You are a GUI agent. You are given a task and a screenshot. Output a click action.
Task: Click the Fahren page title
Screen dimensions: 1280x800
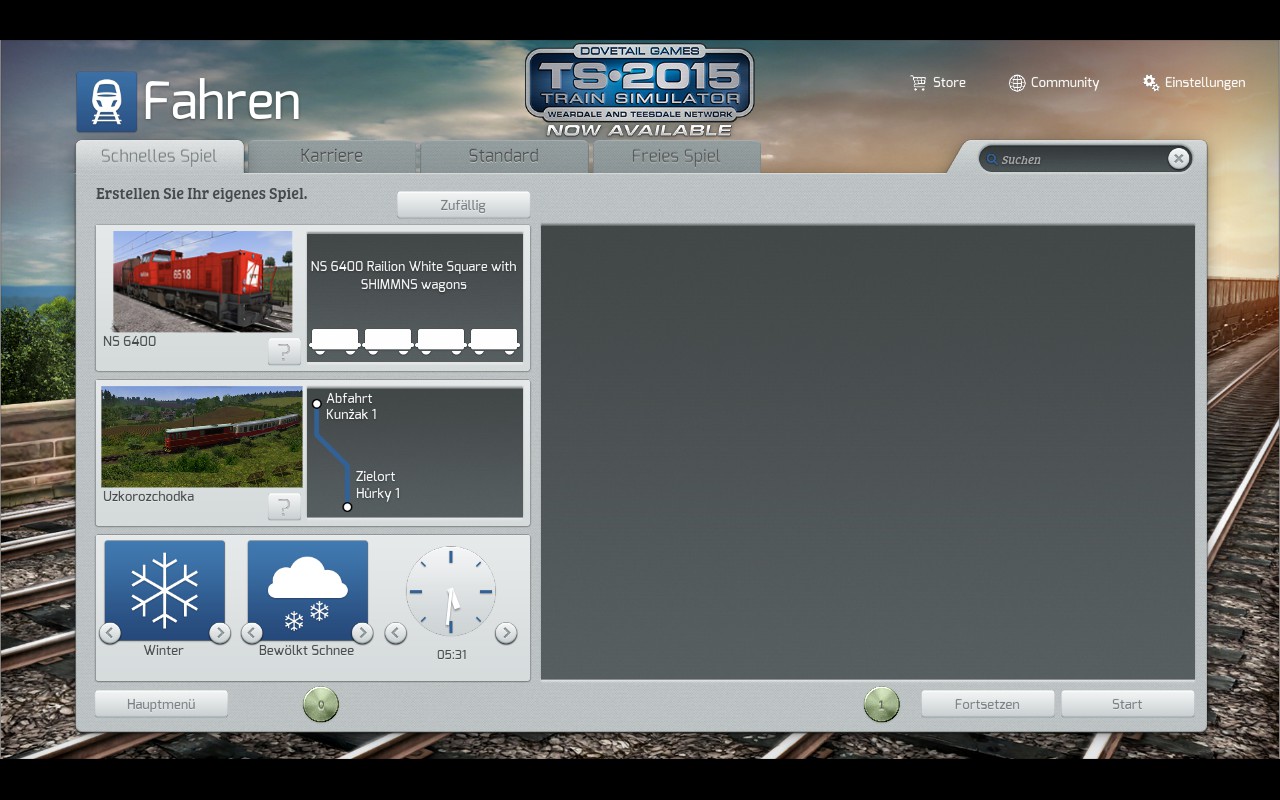click(221, 101)
